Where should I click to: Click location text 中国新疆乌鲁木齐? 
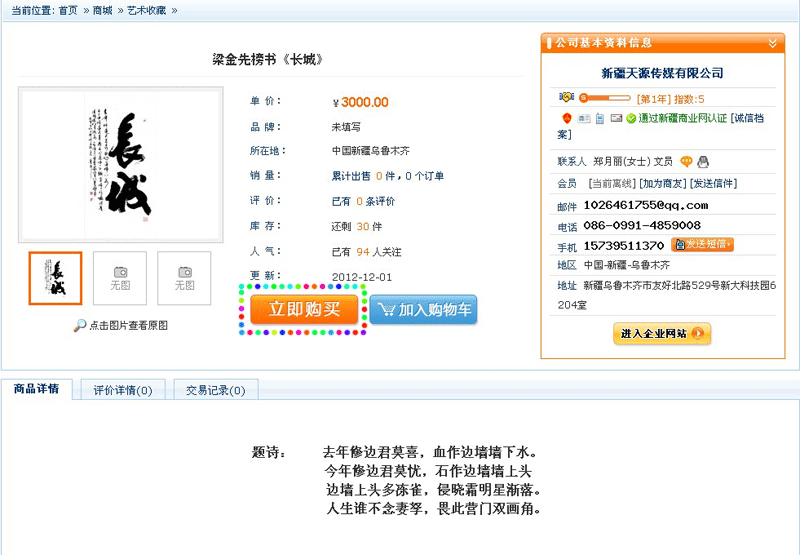(x=371, y=151)
